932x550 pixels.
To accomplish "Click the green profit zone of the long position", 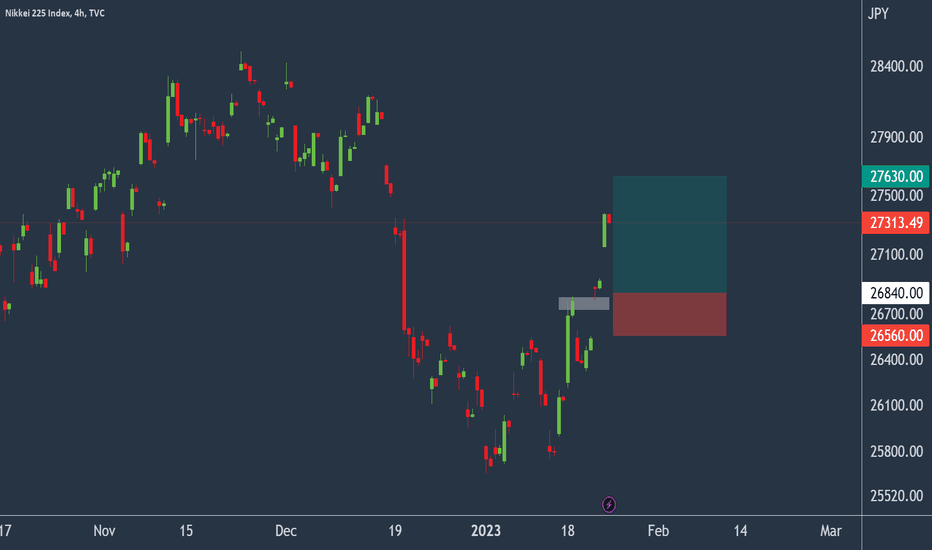I will pos(669,234).
